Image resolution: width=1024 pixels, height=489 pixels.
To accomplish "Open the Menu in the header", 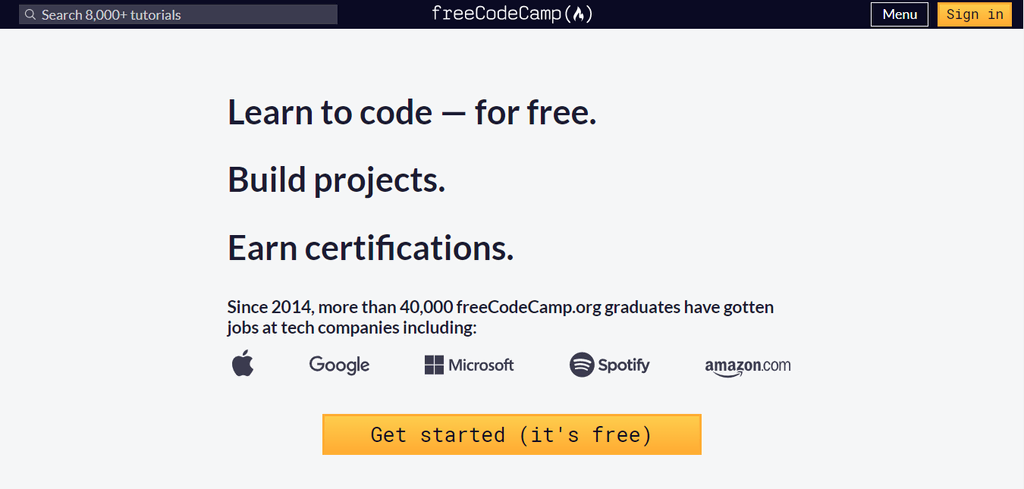I will (x=899, y=15).
